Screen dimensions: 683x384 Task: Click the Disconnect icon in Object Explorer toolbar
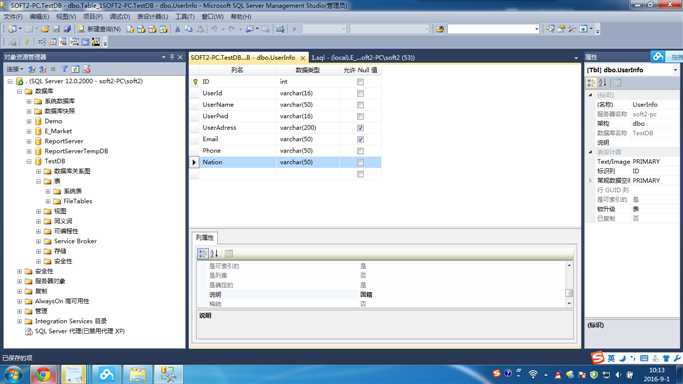[43, 69]
